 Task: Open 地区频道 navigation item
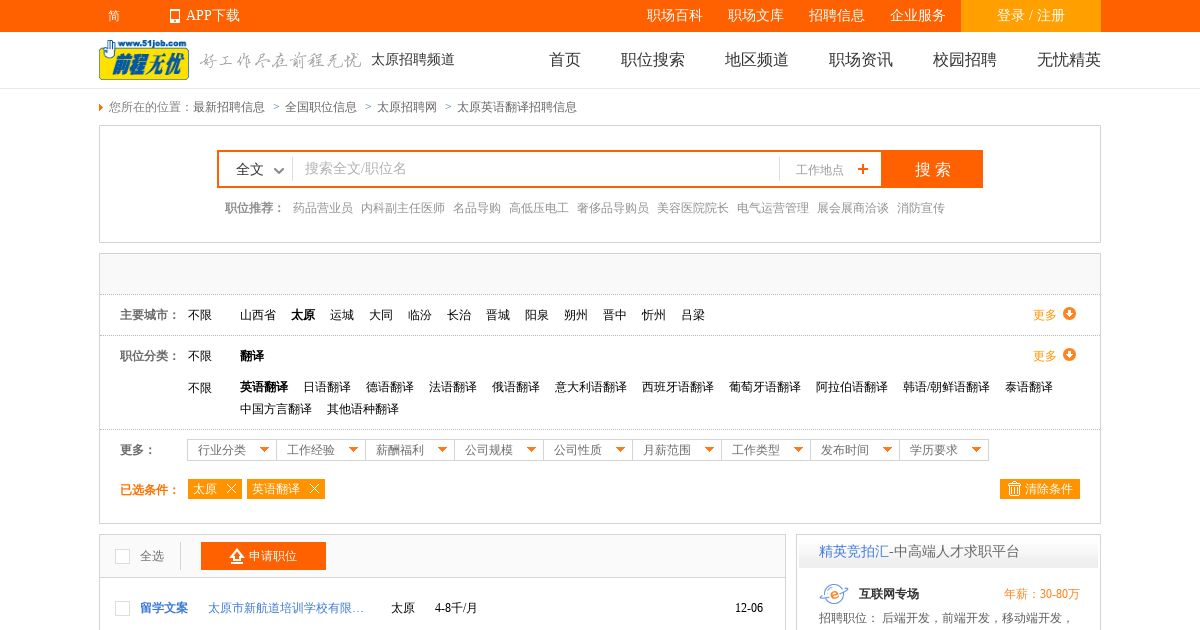757,60
